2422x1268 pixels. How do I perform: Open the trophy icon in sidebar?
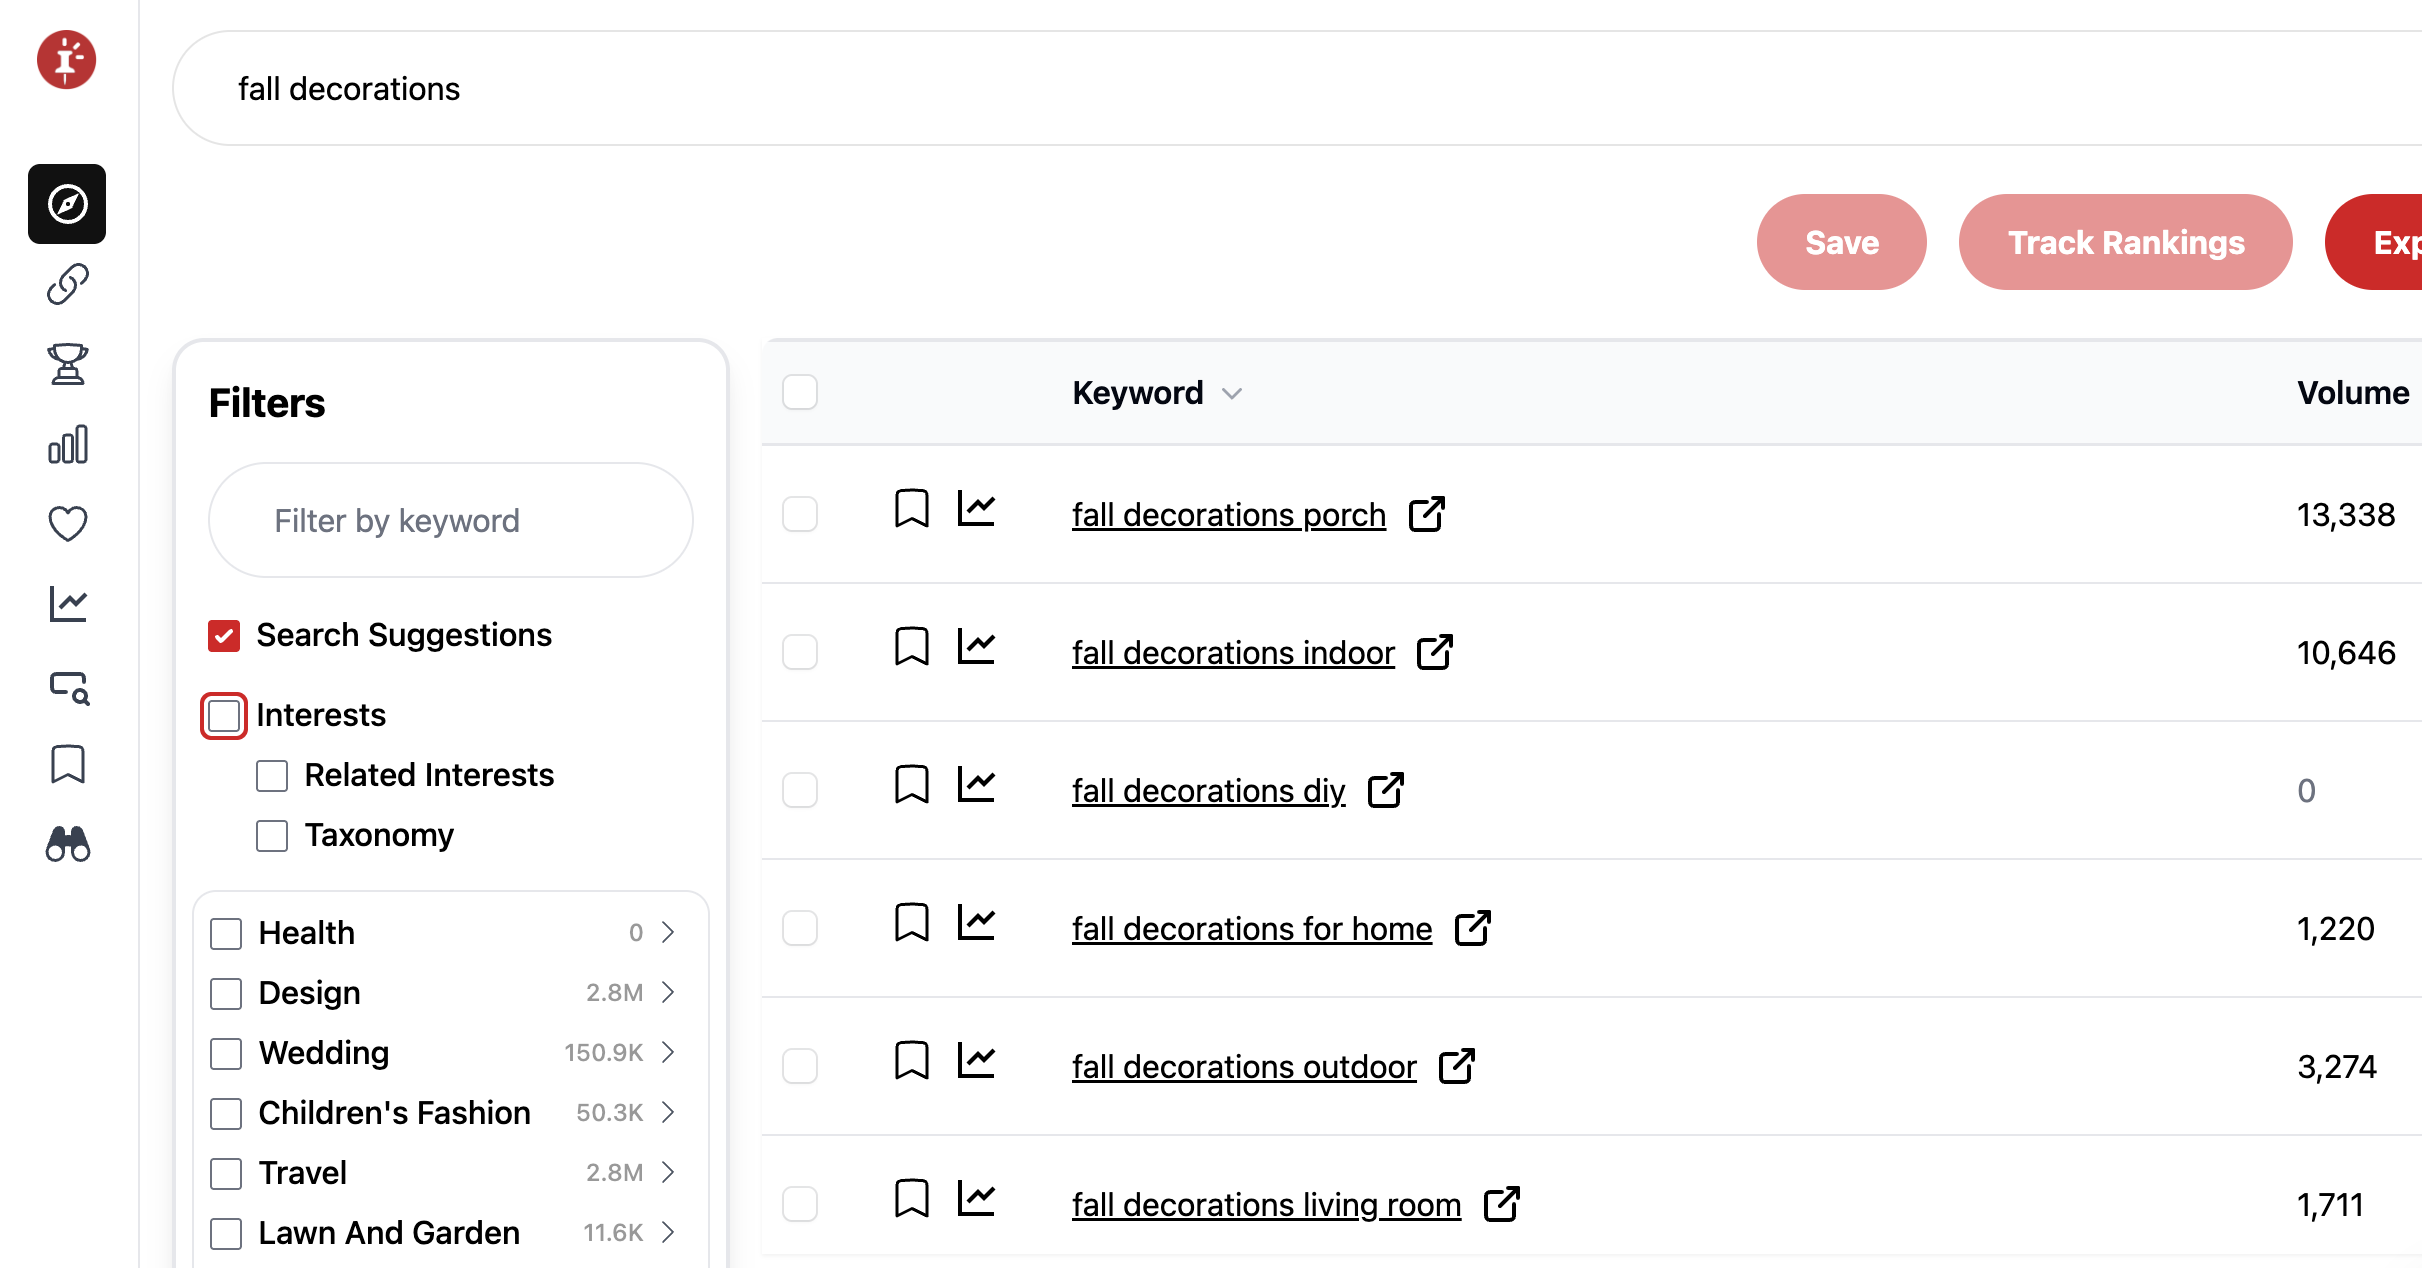click(x=67, y=364)
